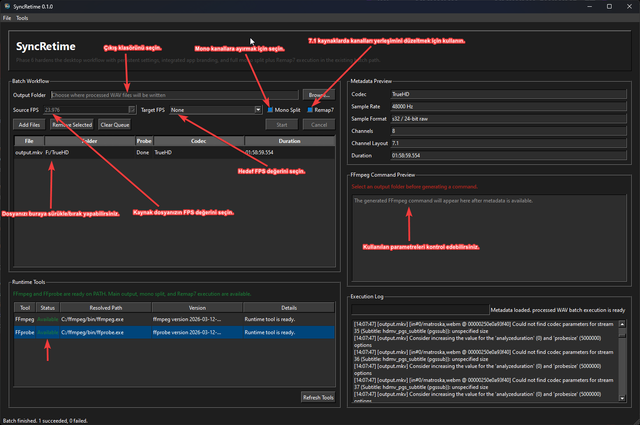640x425 pixels.
Task: Click the Output Folder input field
Action: pyautogui.click(x=175, y=95)
